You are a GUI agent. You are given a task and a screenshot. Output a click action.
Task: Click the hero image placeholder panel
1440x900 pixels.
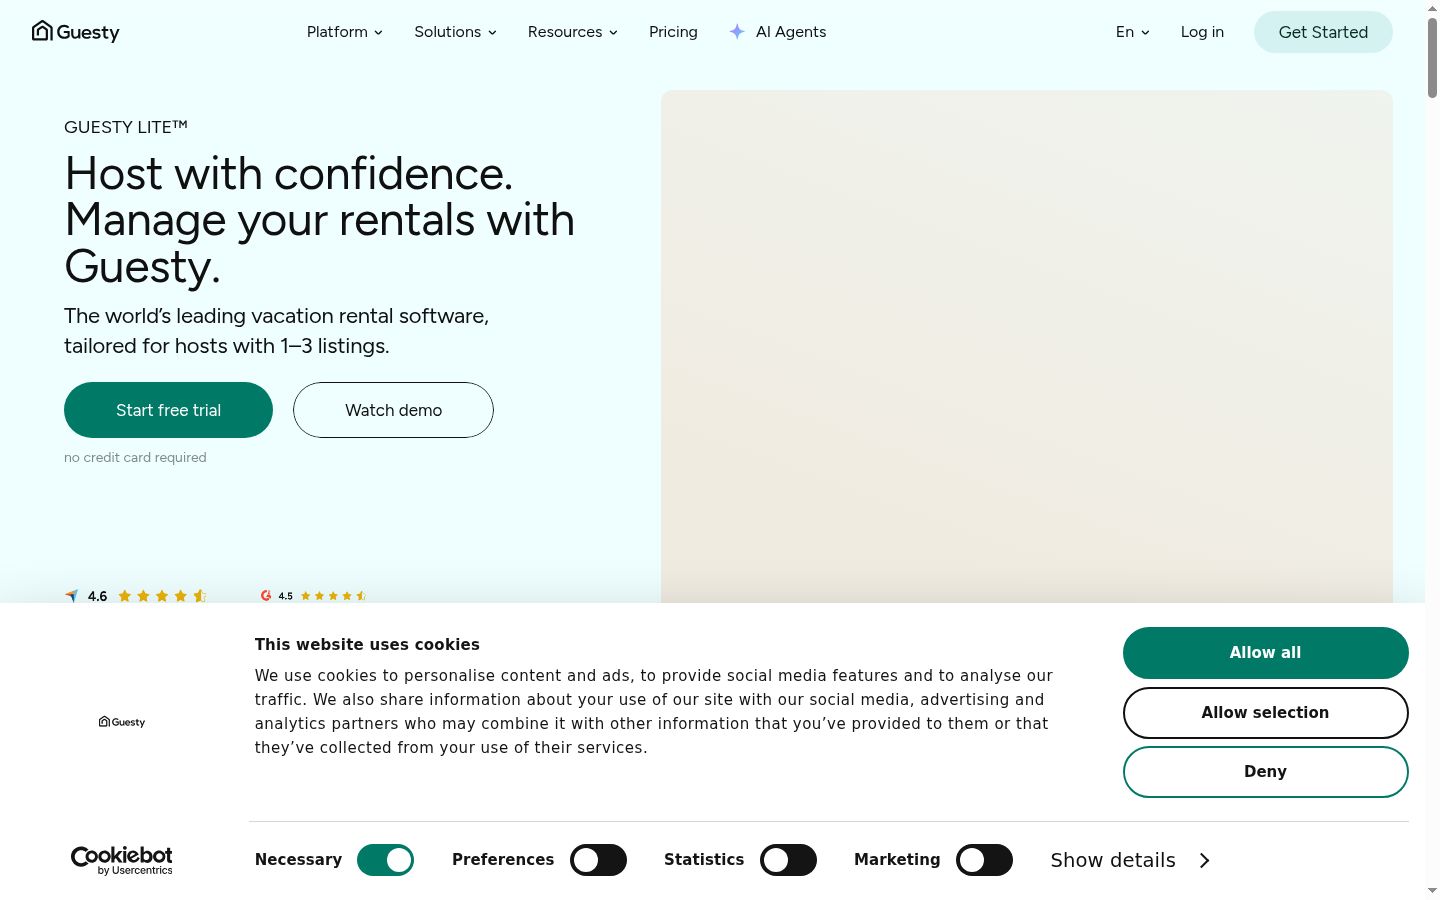[x=1027, y=346]
